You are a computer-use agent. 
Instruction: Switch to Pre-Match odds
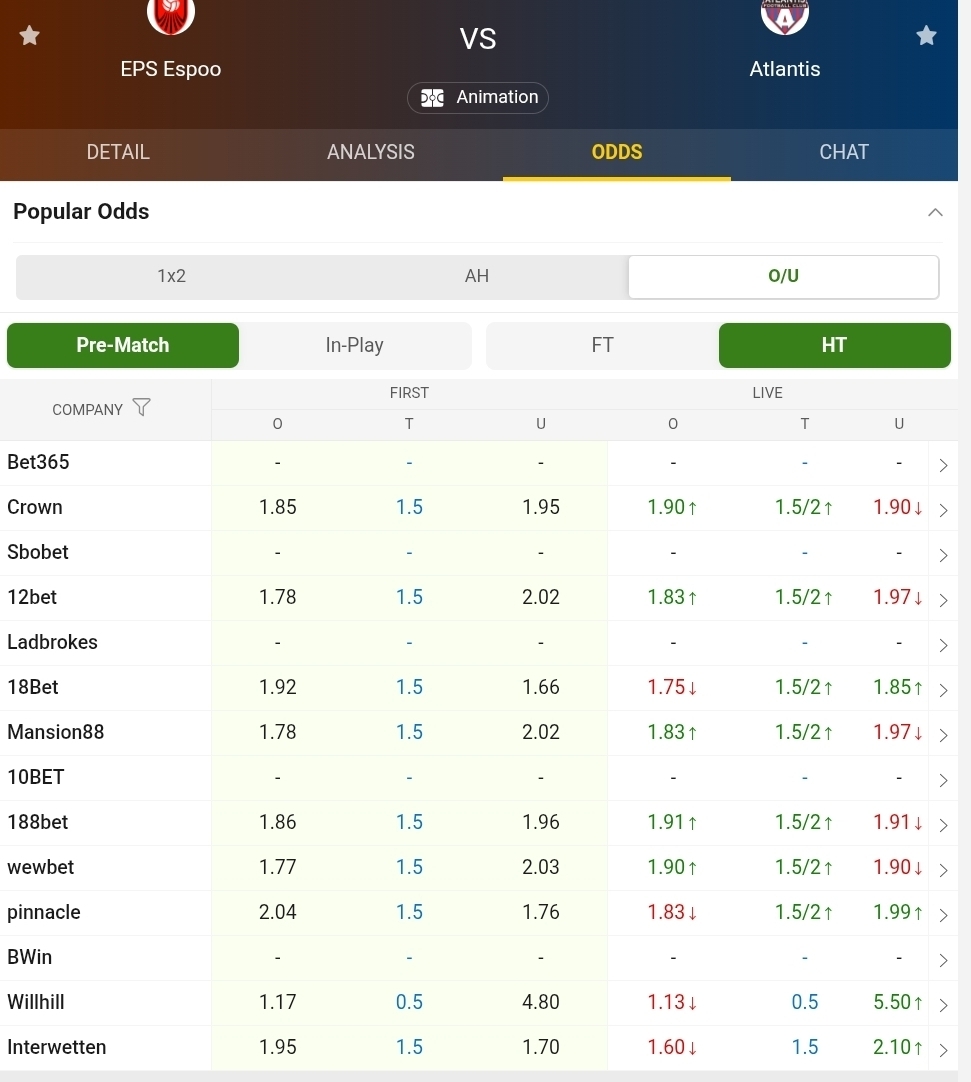[123, 345]
